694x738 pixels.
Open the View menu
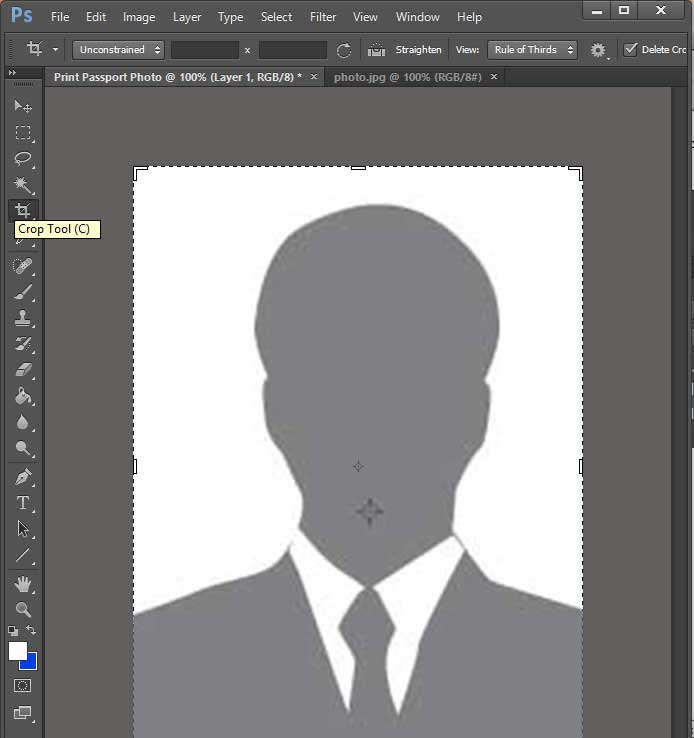pyautogui.click(x=365, y=17)
